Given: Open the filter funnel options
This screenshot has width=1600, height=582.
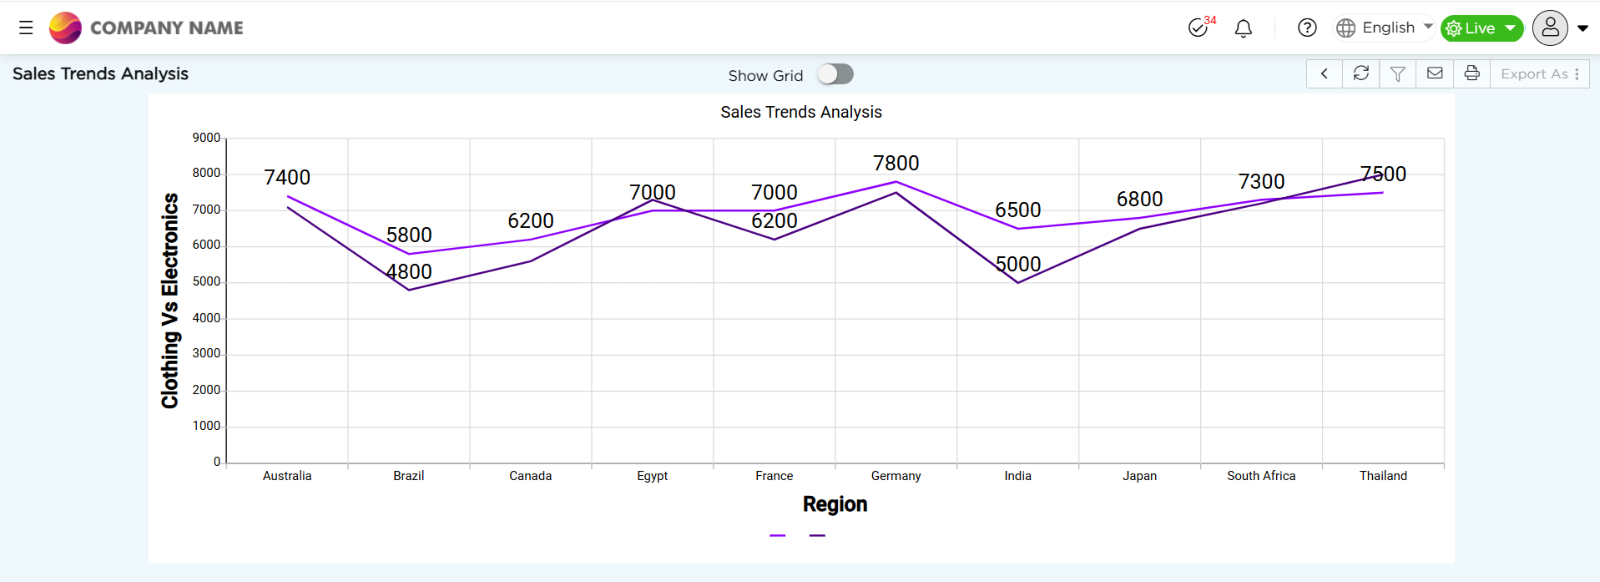Looking at the screenshot, I should (x=1398, y=73).
